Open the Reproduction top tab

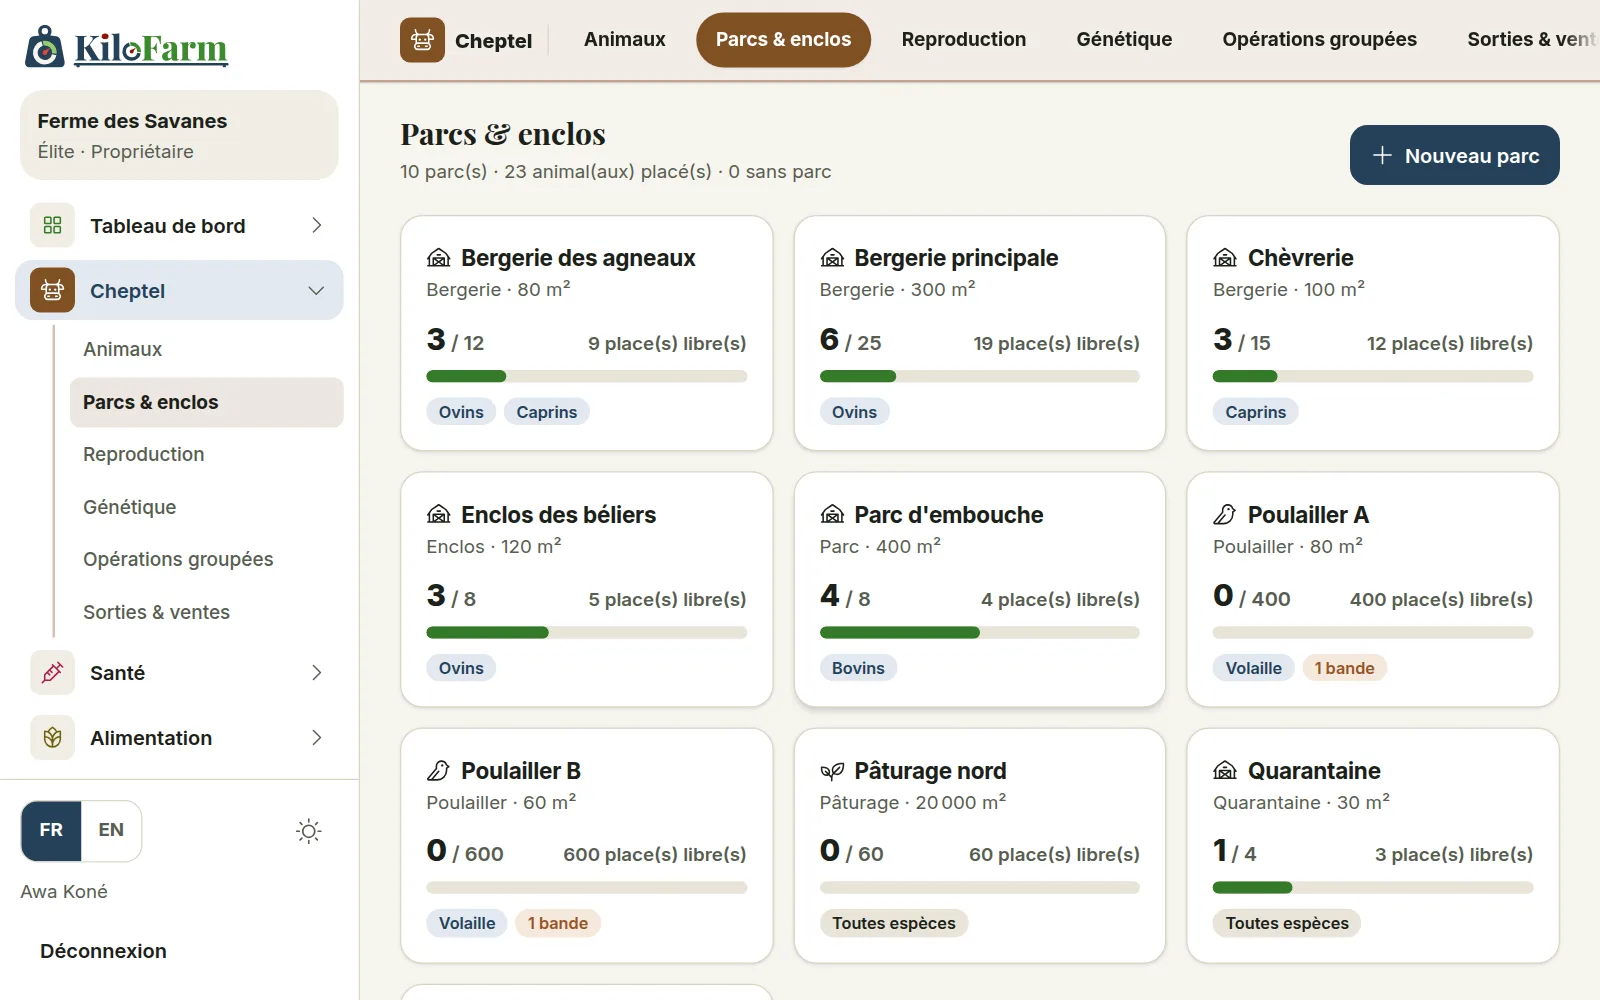[964, 40]
